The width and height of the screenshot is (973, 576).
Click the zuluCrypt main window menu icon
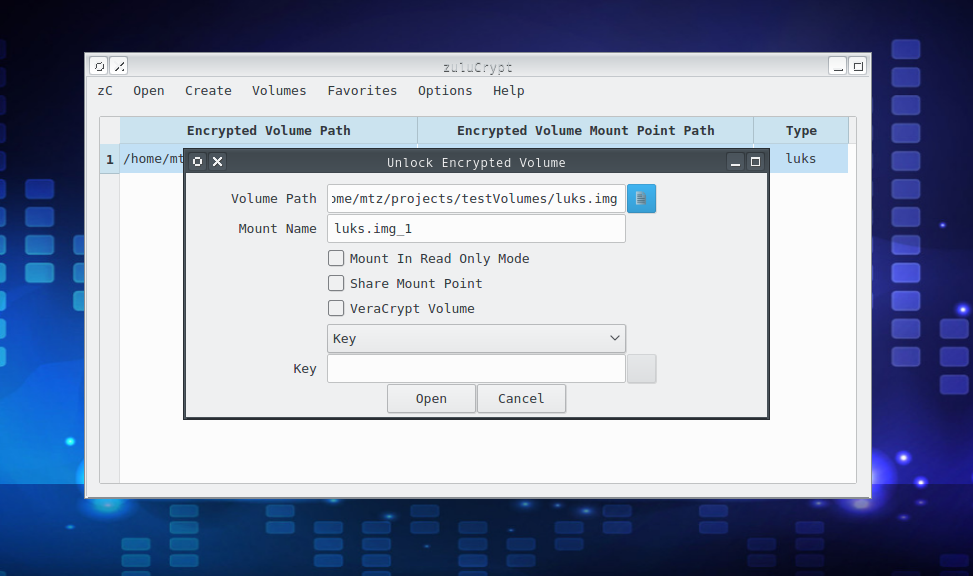99,66
